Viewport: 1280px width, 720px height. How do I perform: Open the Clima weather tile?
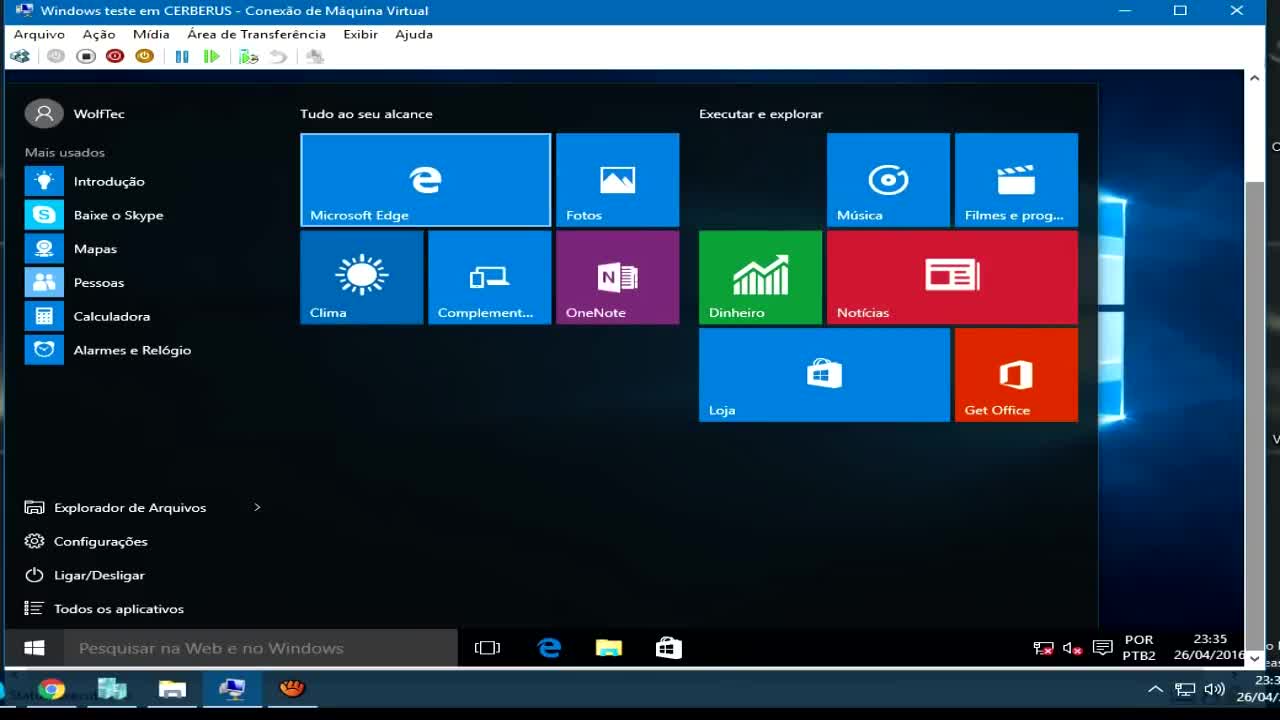pyautogui.click(x=362, y=277)
